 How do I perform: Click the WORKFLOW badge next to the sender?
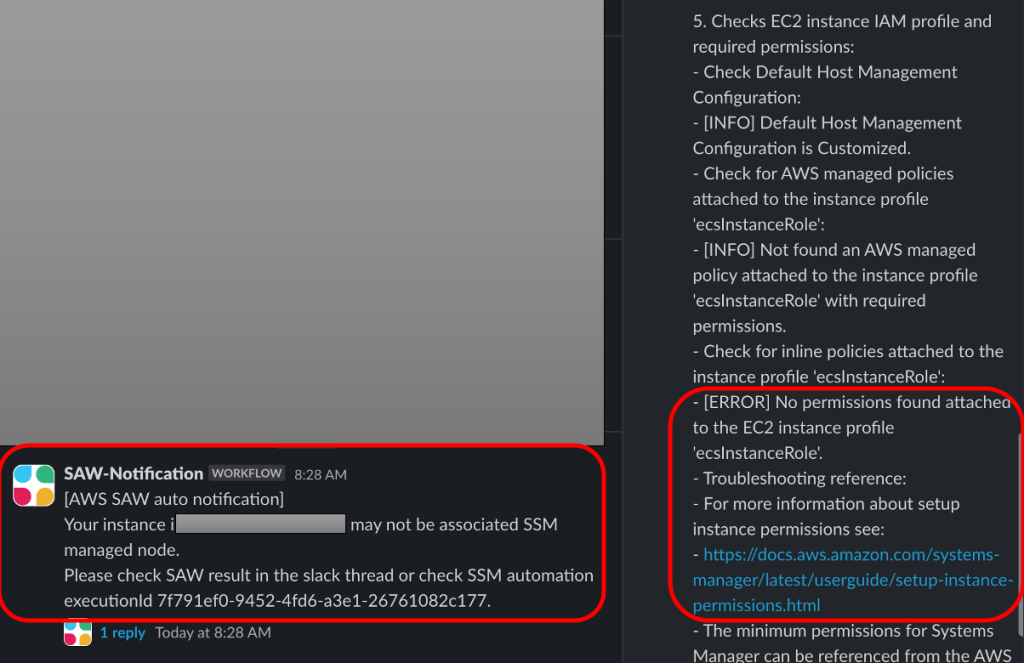pyautogui.click(x=247, y=473)
